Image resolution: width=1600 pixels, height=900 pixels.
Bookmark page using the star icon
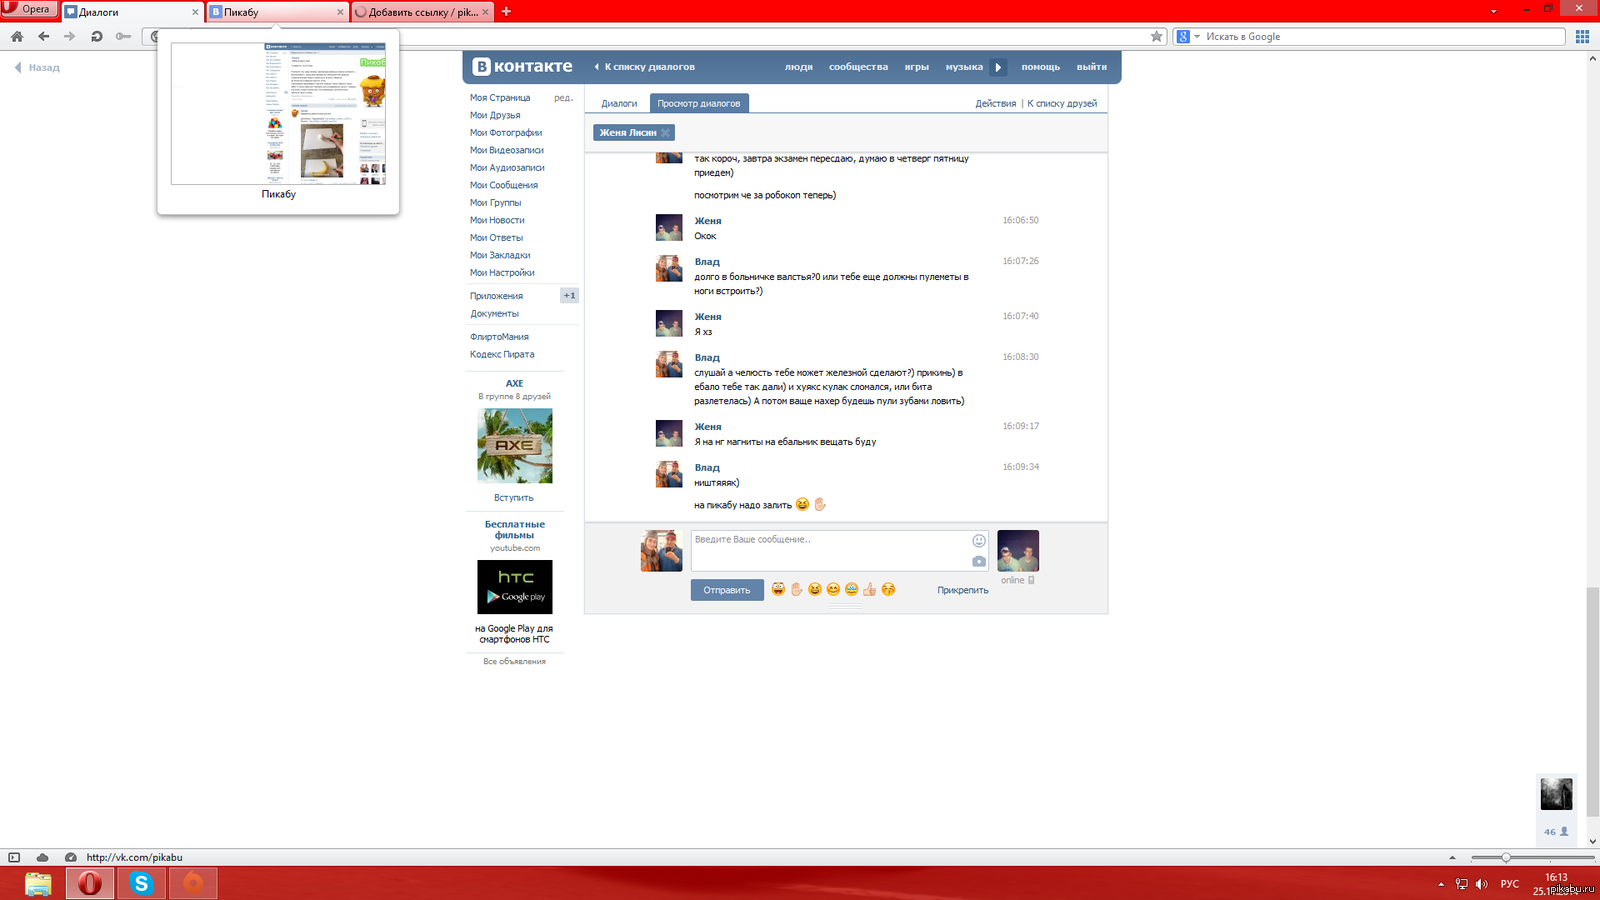pos(1157,37)
